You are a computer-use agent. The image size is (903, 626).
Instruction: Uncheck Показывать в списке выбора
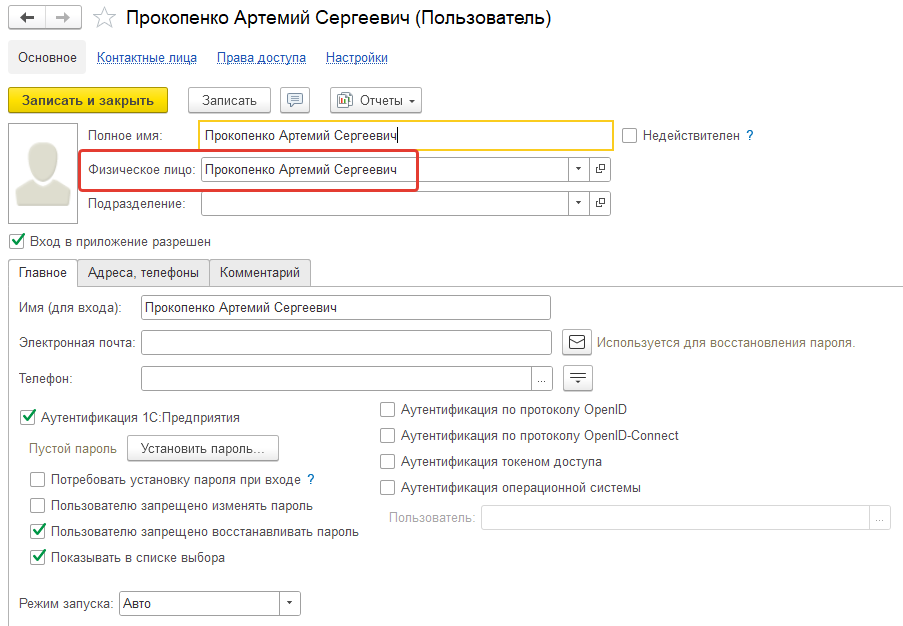coord(37,557)
